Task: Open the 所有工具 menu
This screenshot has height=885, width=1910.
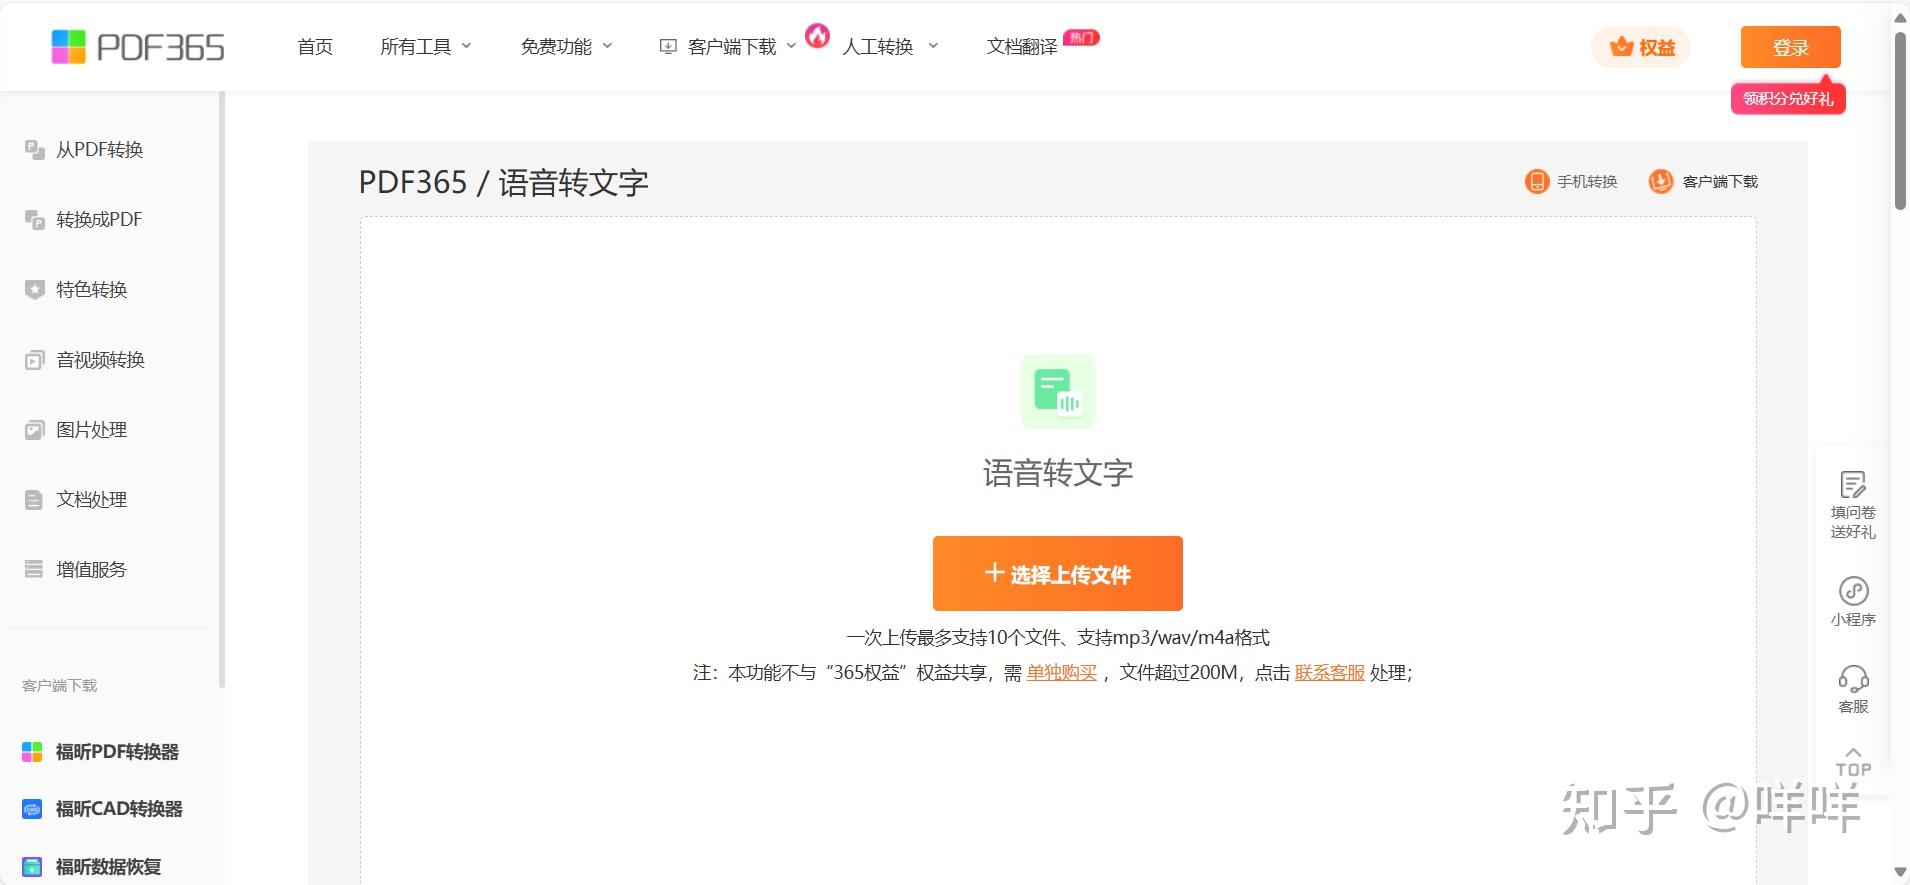Action: coord(415,47)
